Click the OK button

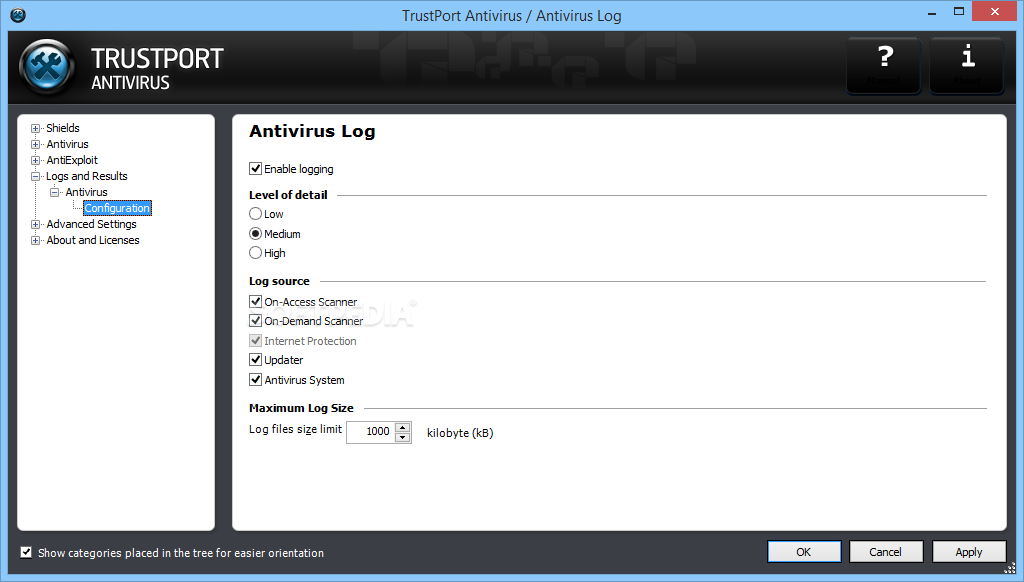[804, 552]
